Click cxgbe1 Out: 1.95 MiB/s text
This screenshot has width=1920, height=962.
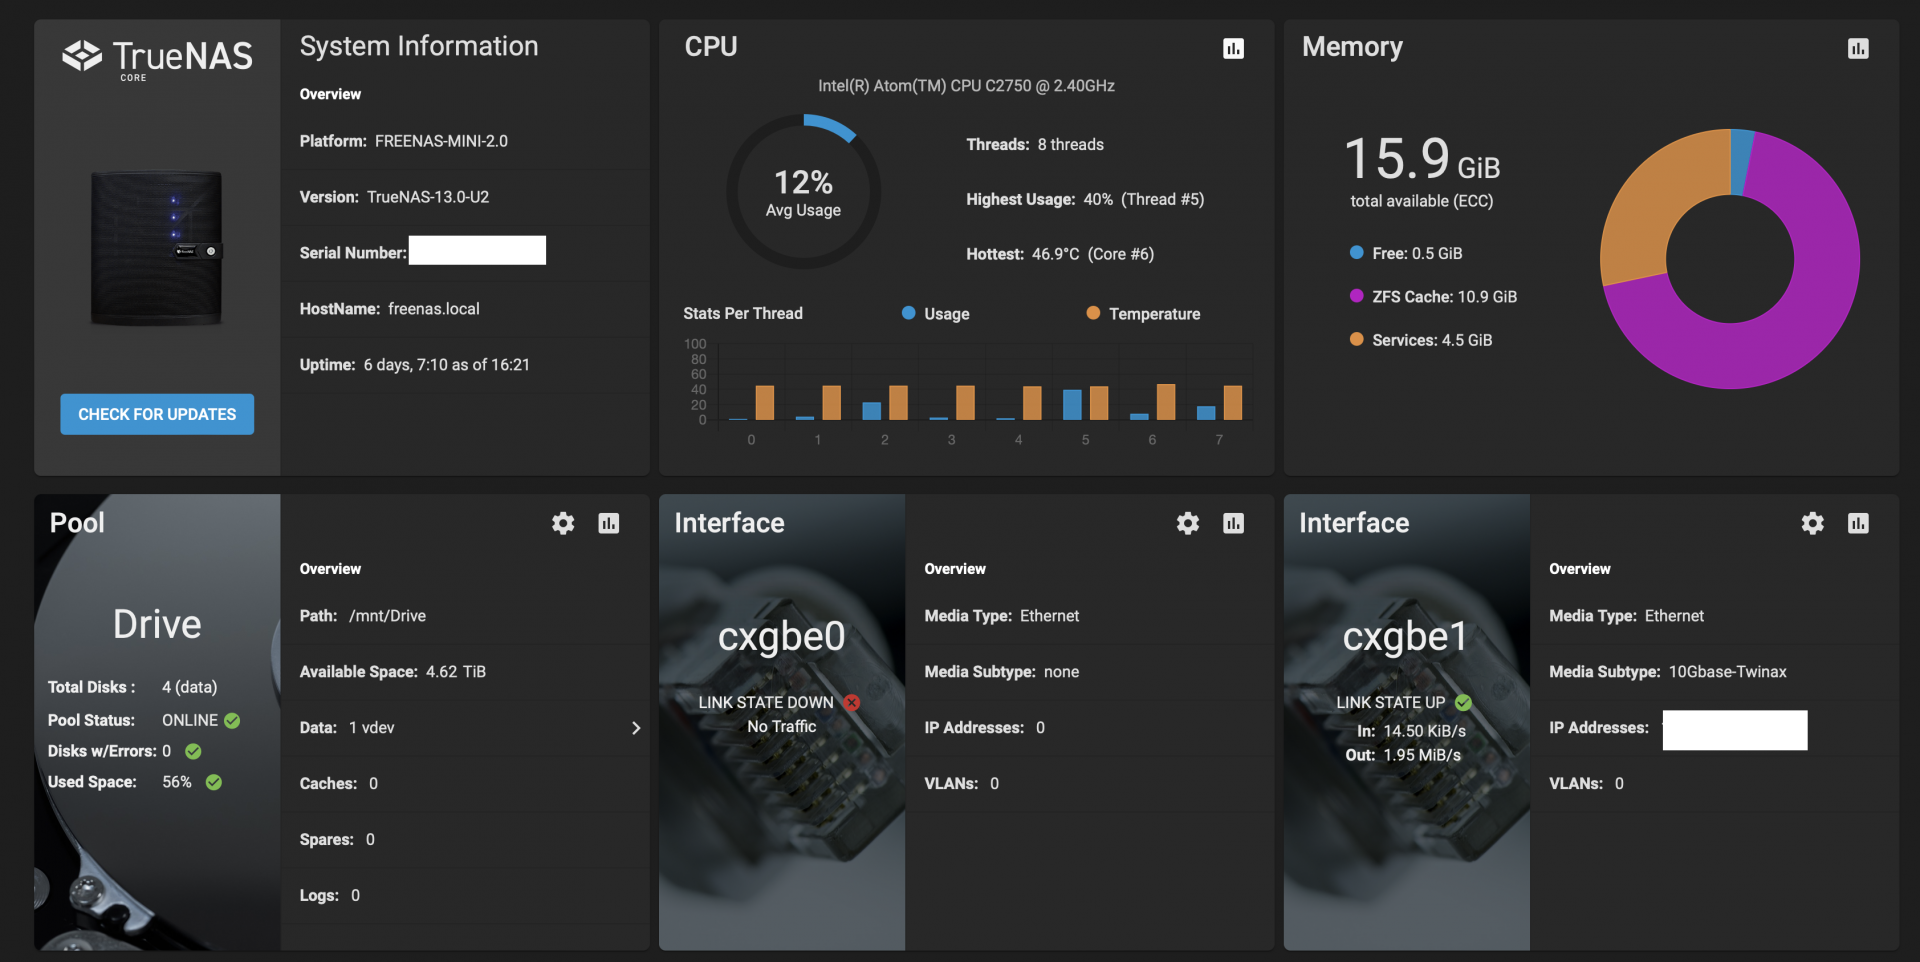tap(1403, 755)
